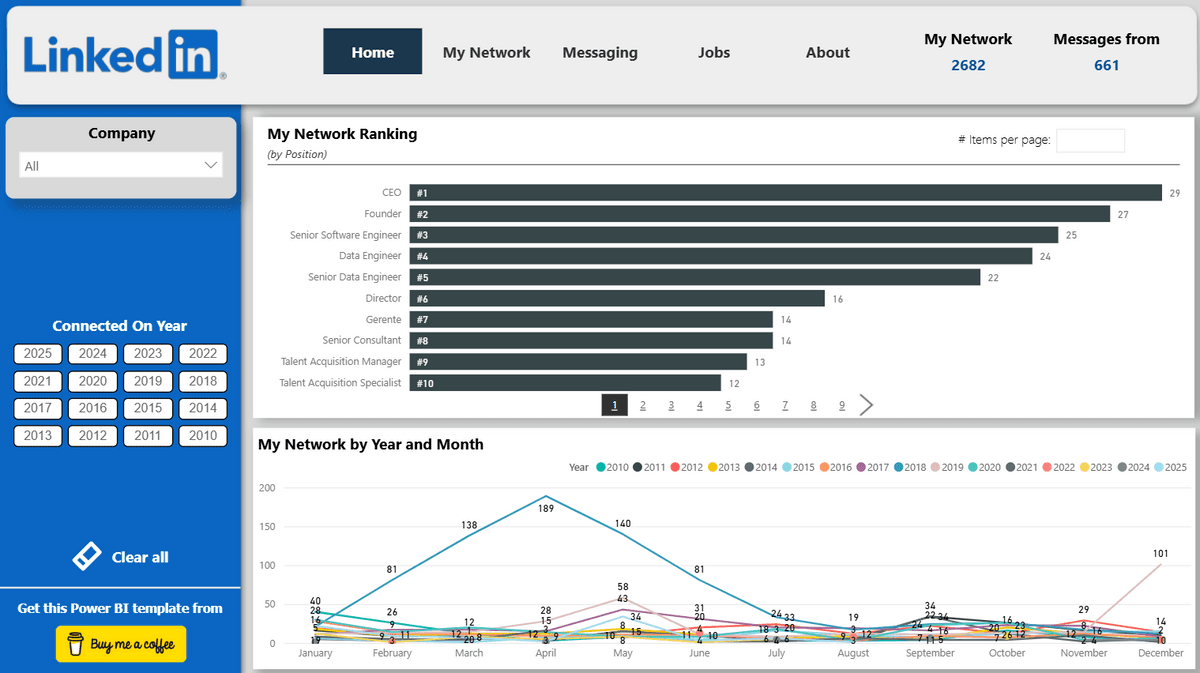
Task: Click the Gerente position label
Action: [x=384, y=319]
